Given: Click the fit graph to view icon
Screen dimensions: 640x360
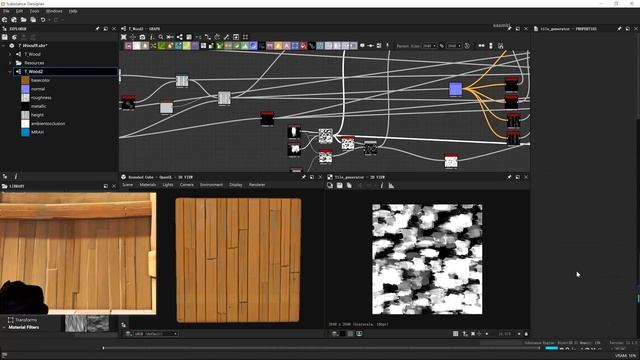Looking at the screenshot, I should [x=124, y=37].
